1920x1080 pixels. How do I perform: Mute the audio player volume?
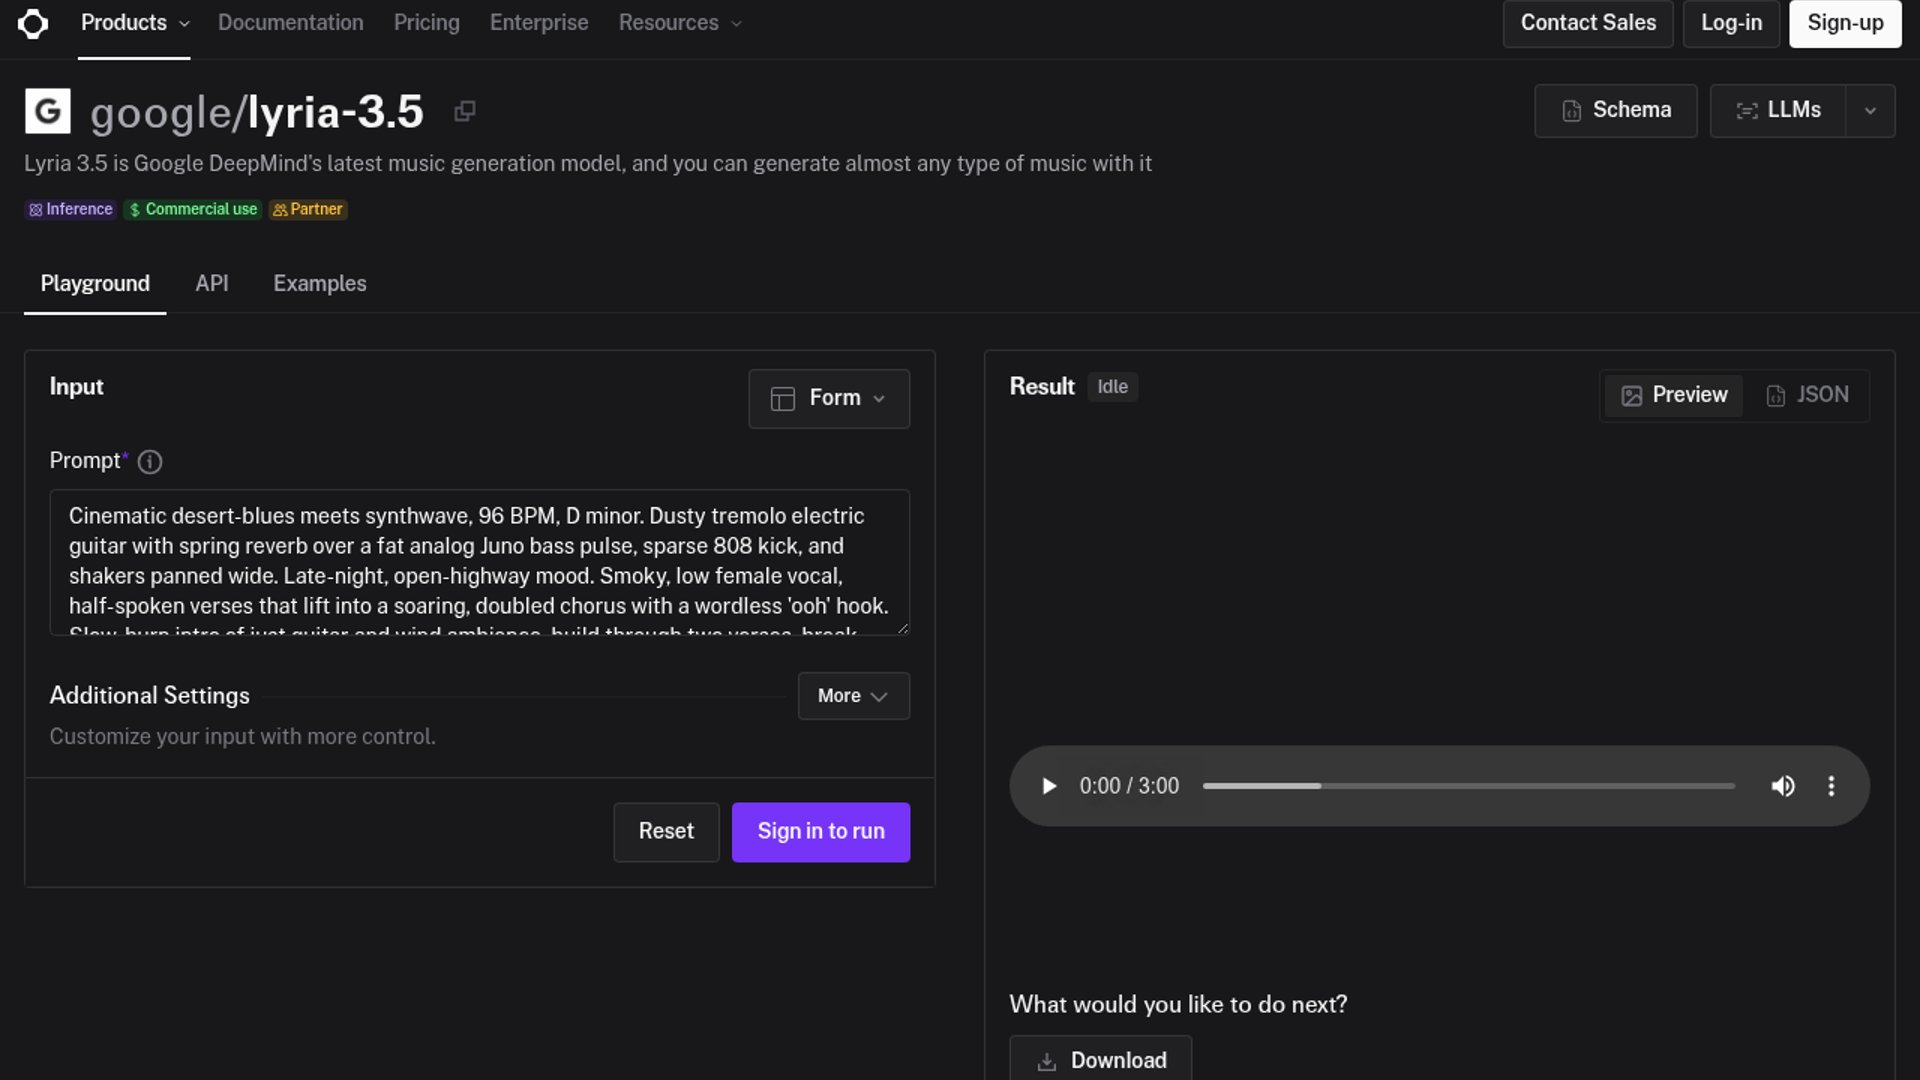(1783, 786)
